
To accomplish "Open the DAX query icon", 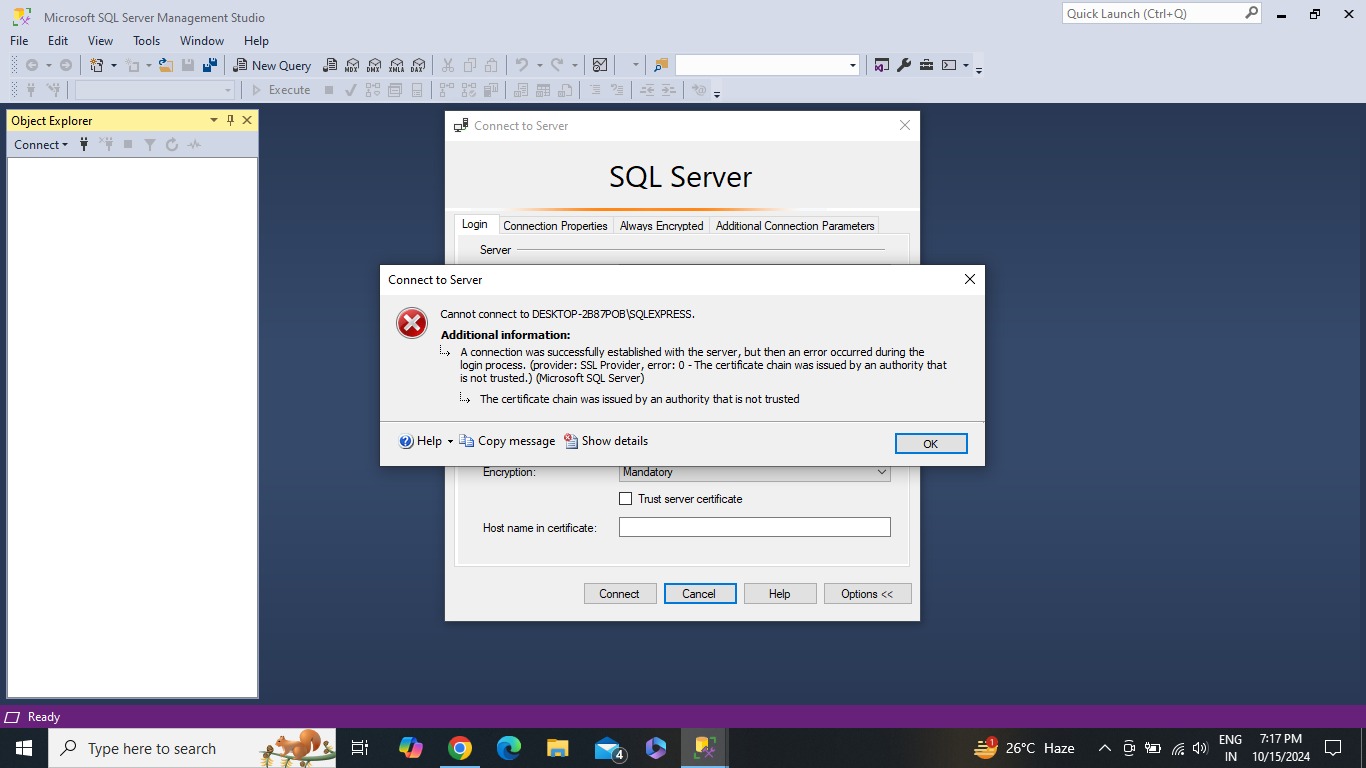I will click(x=418, y=65).
